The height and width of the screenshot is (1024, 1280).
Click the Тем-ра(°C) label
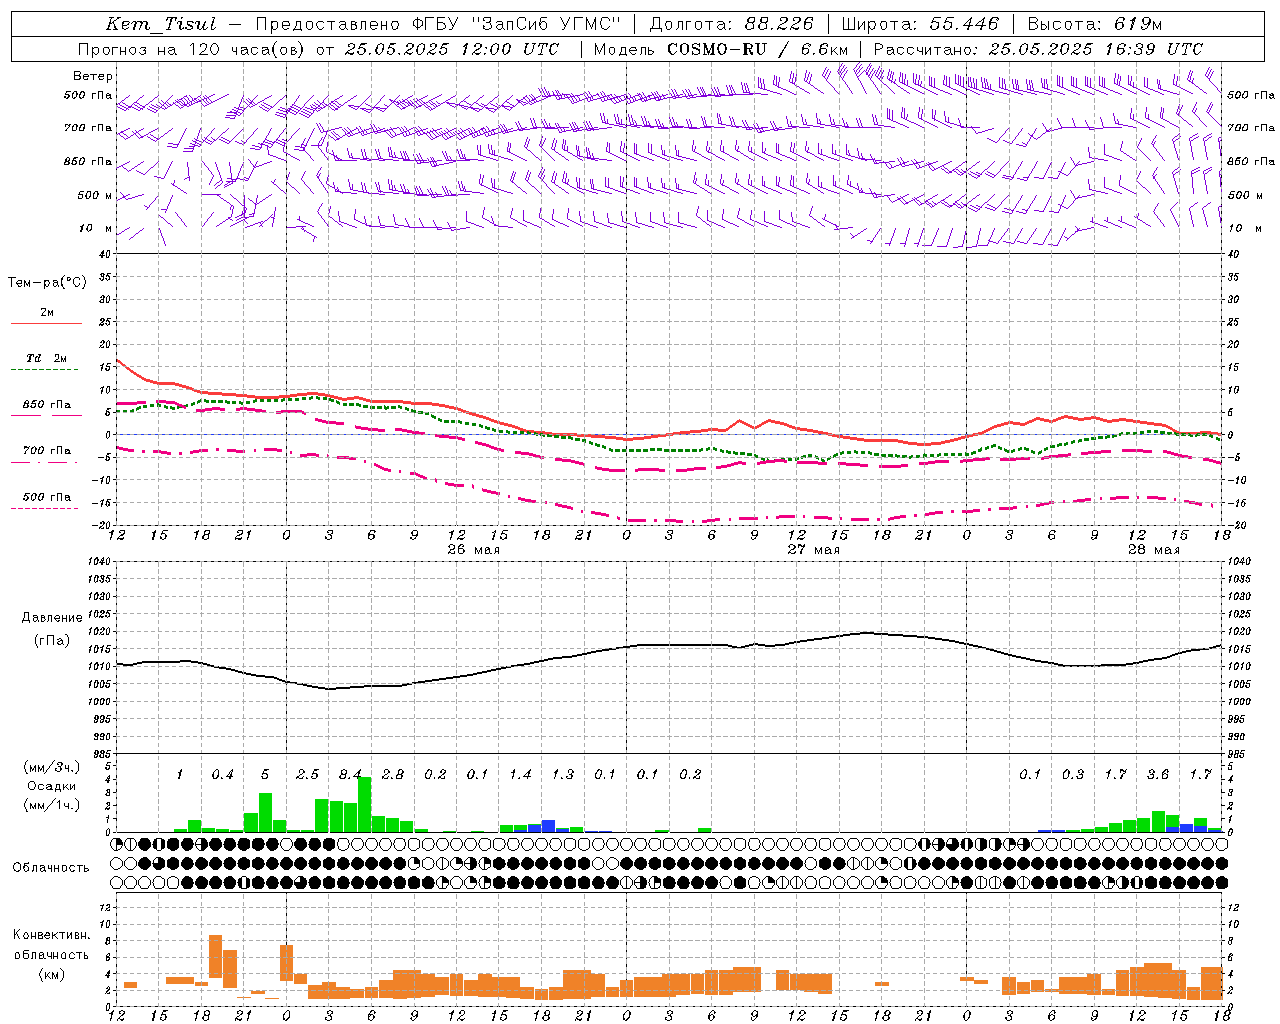tap(47, 283)
